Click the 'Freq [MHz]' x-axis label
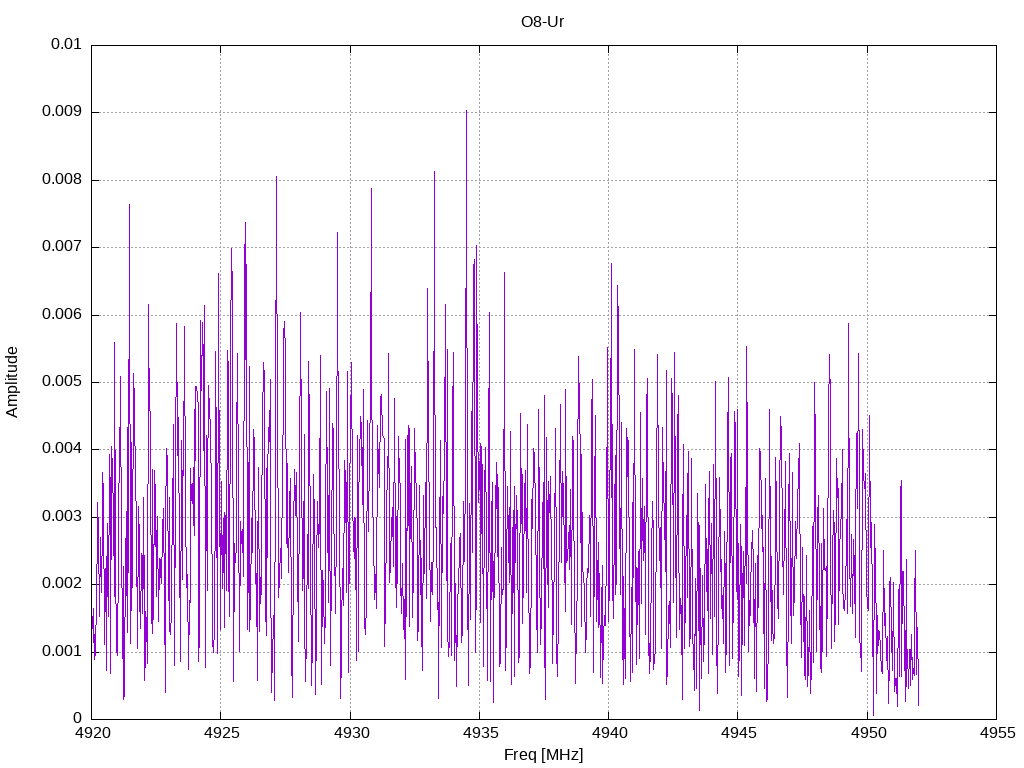This screenshot has width=1024, height=768. click(x=543, y=755)
